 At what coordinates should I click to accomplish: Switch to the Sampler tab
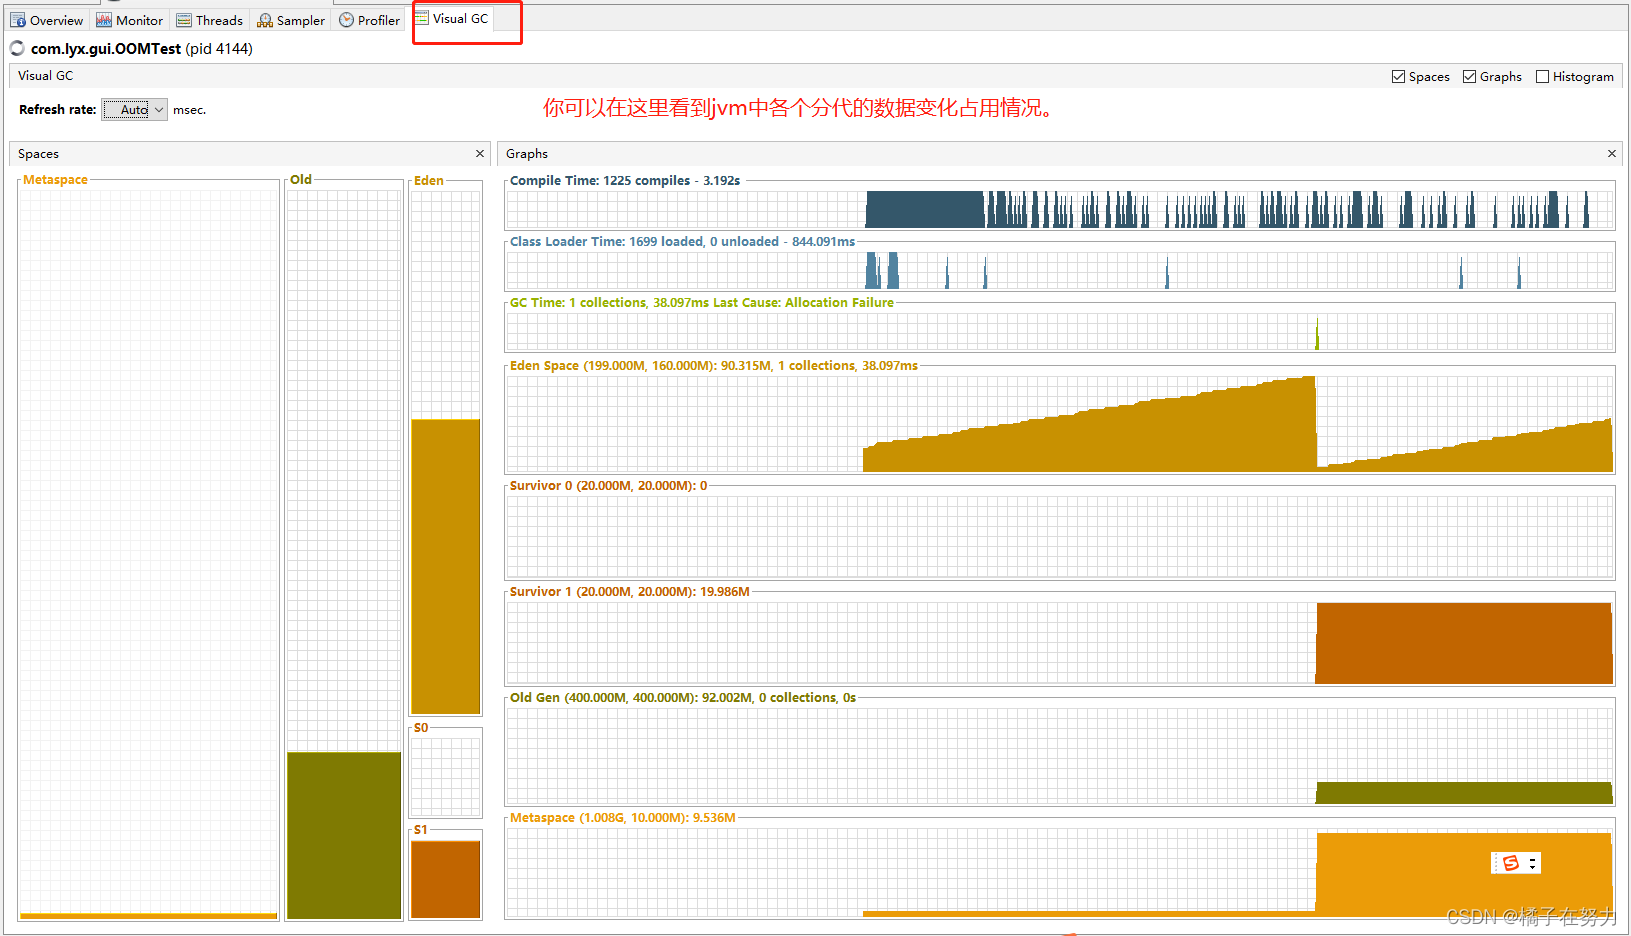click(x=291, y=20)
